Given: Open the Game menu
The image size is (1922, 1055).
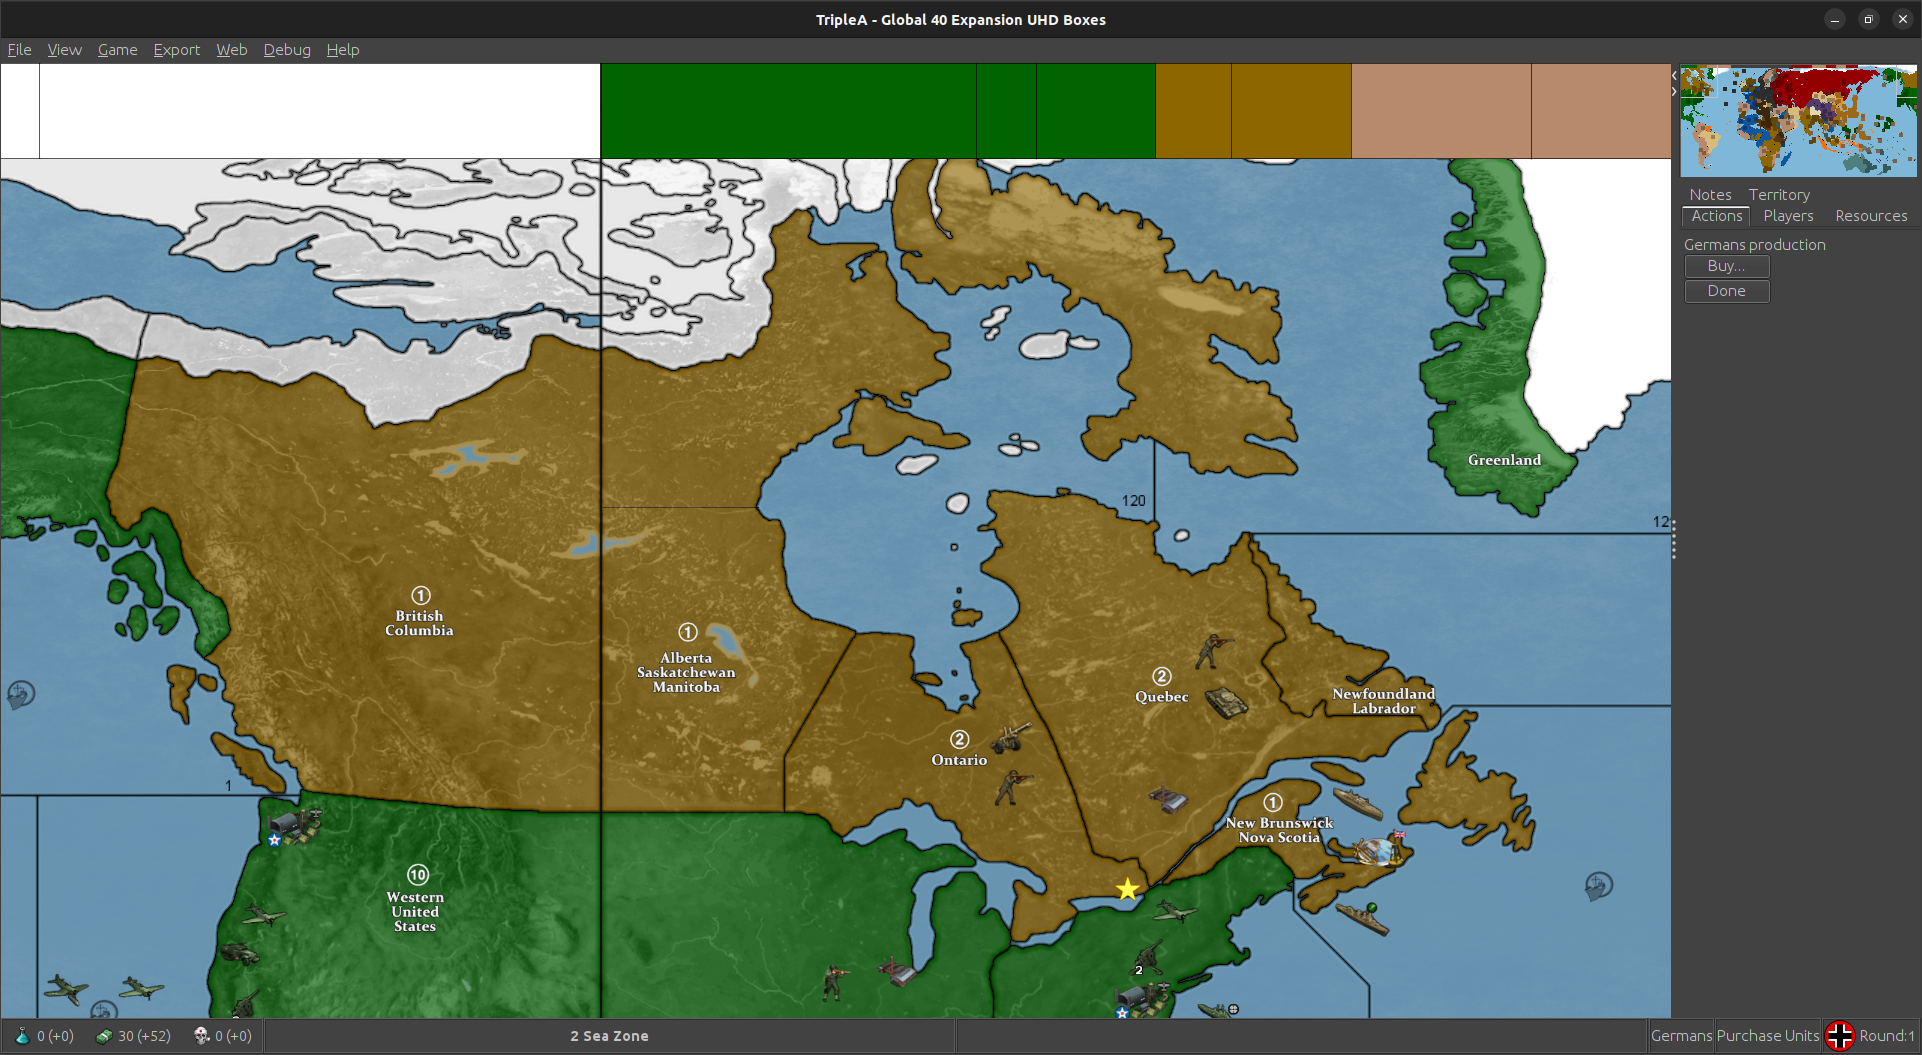Looking at the screenshot, I should (x=117, y=50).
